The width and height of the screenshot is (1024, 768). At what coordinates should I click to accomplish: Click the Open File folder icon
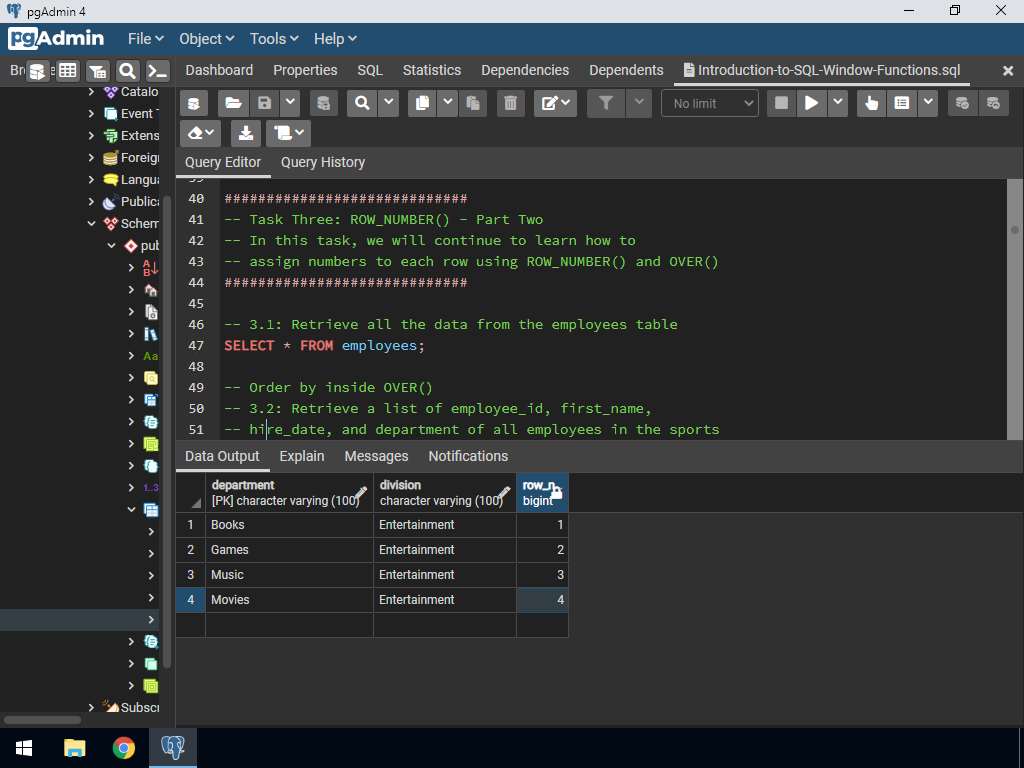pyautogui.click(x=232, y=103)
